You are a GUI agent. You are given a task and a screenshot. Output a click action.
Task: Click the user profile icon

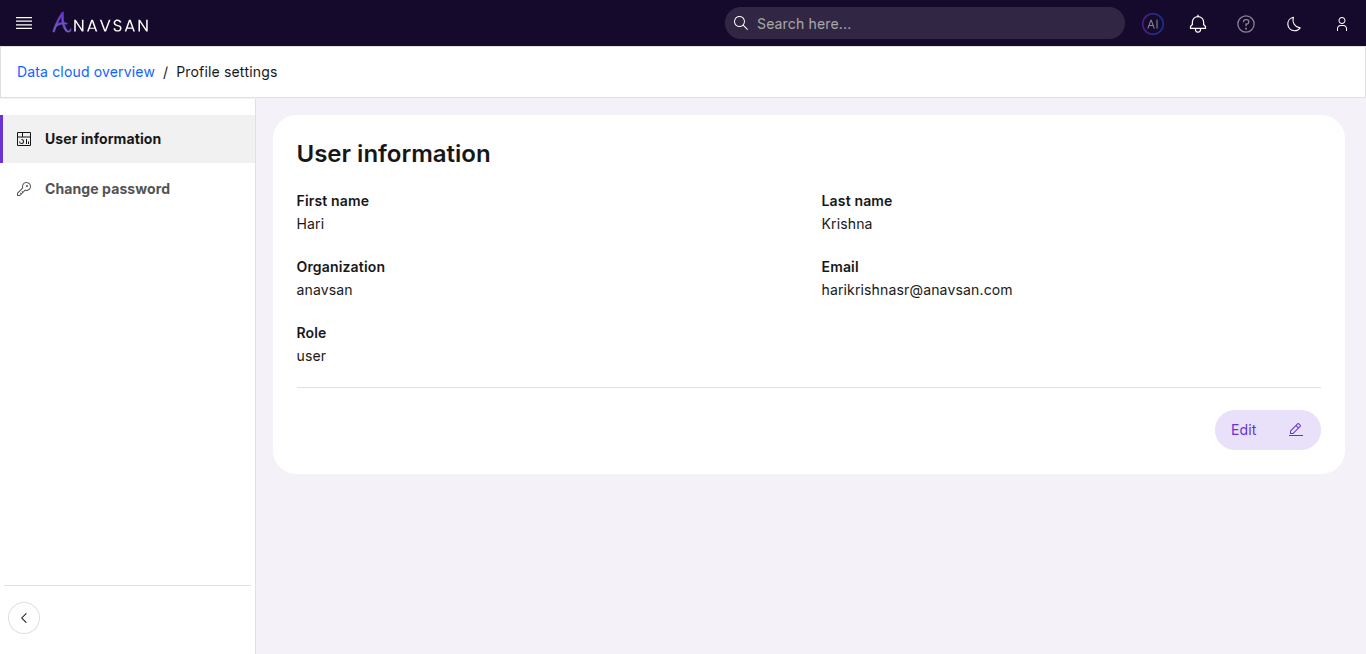(1342, 23)
